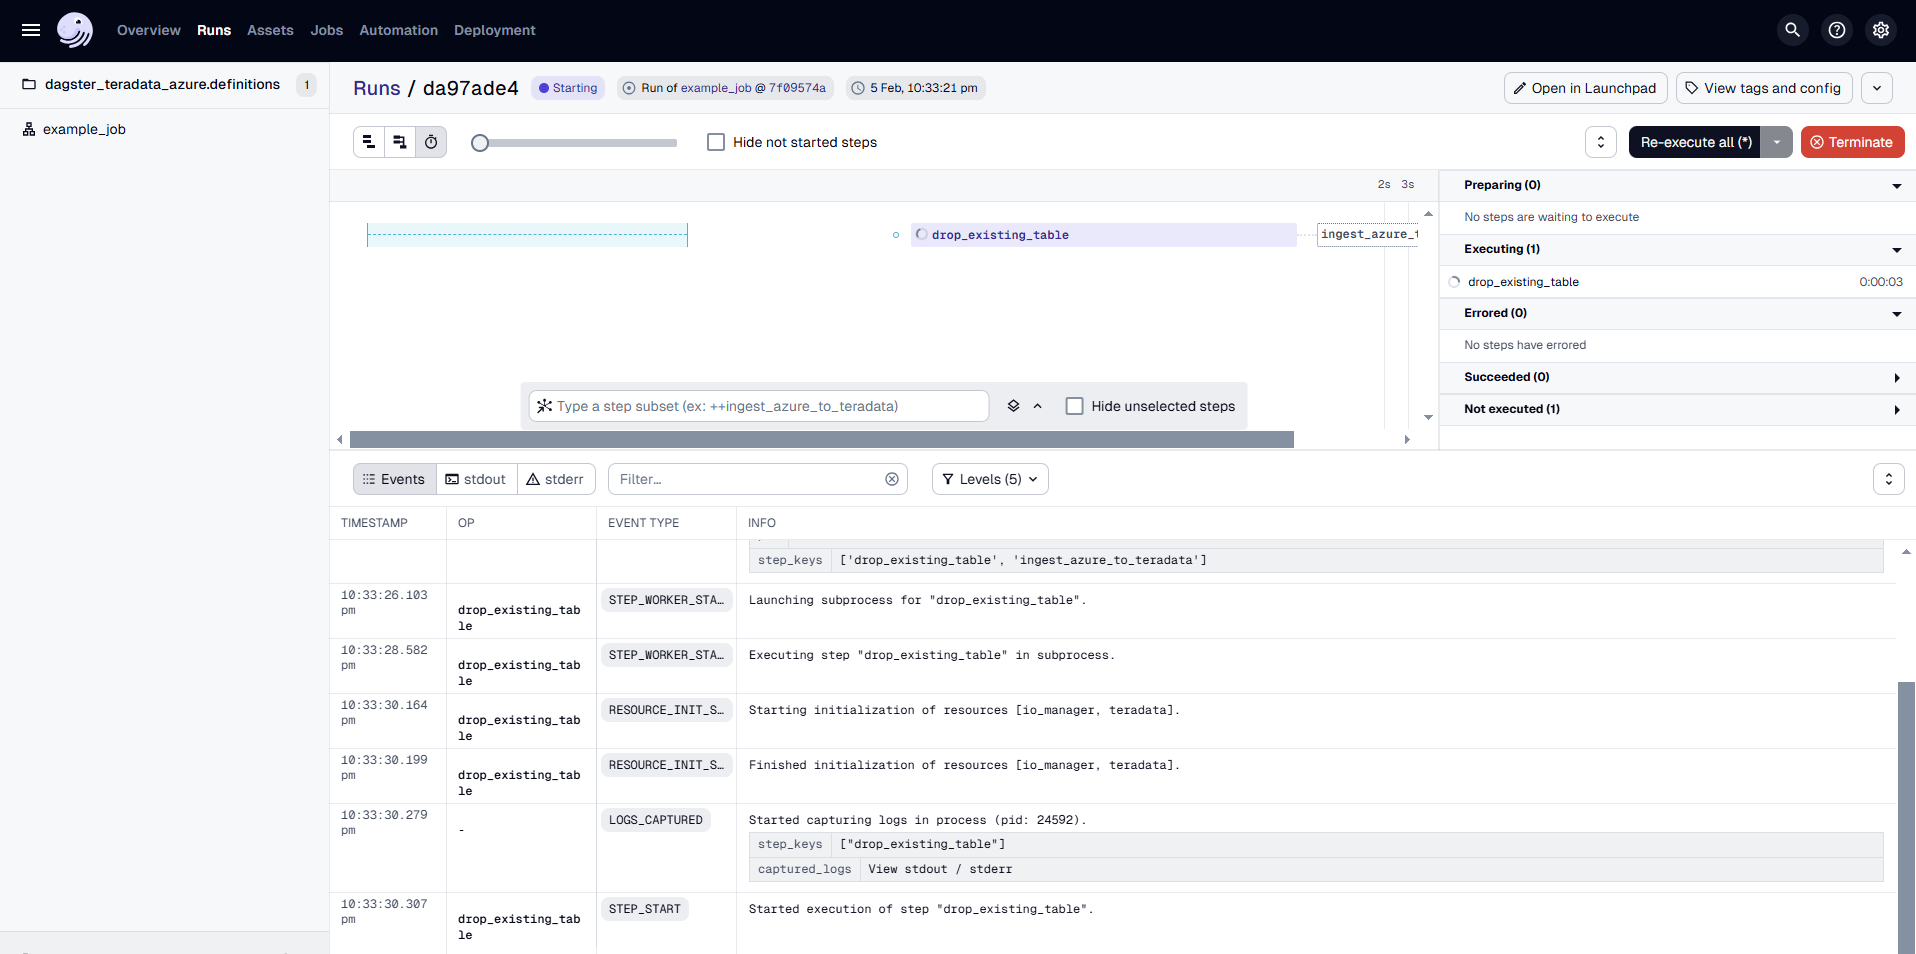Click the 5 Feb, 10:33:21 pm timestamp tag
The width and height of the screenshot is (1916, 954).
(x=916, y=88)
